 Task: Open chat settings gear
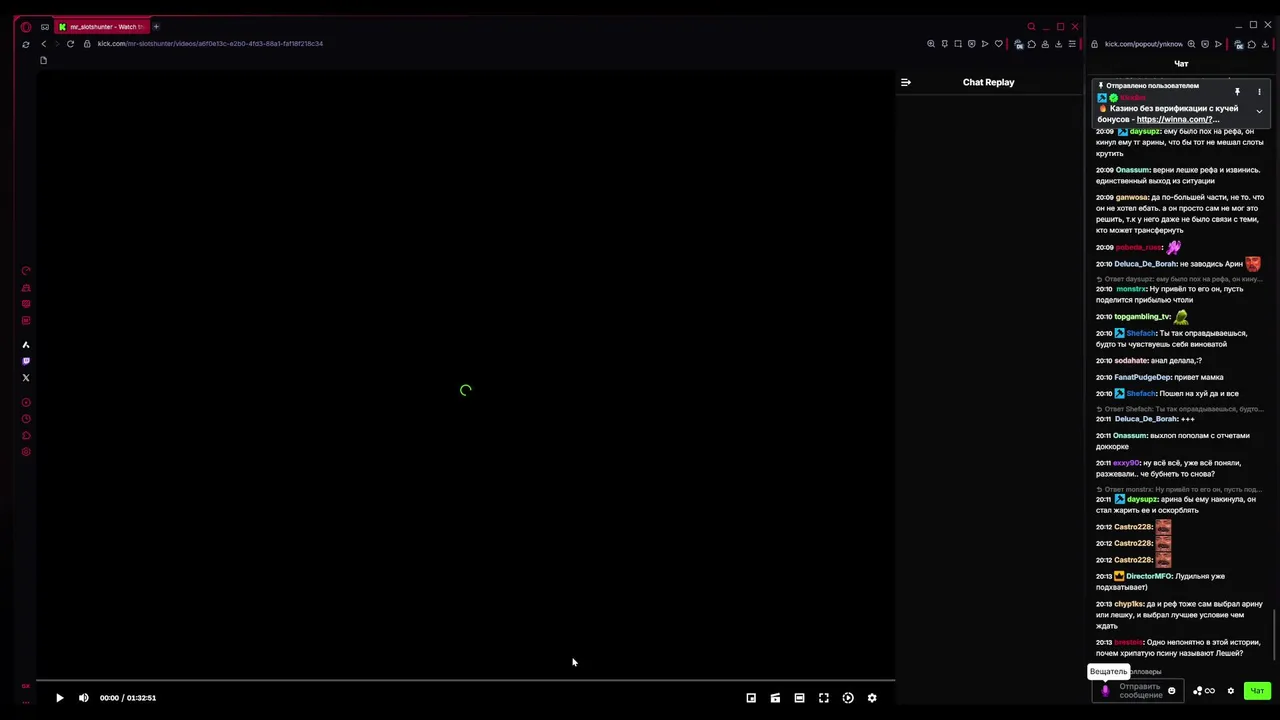1231,691
